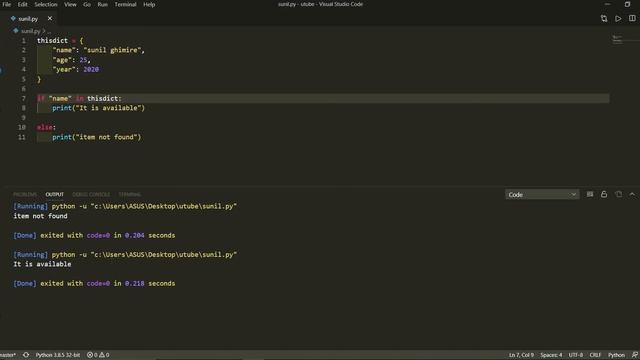This screenshot has width=640, height=360.
Task: Toggle output scroll lock icon
Action: (x=604, y=195)
